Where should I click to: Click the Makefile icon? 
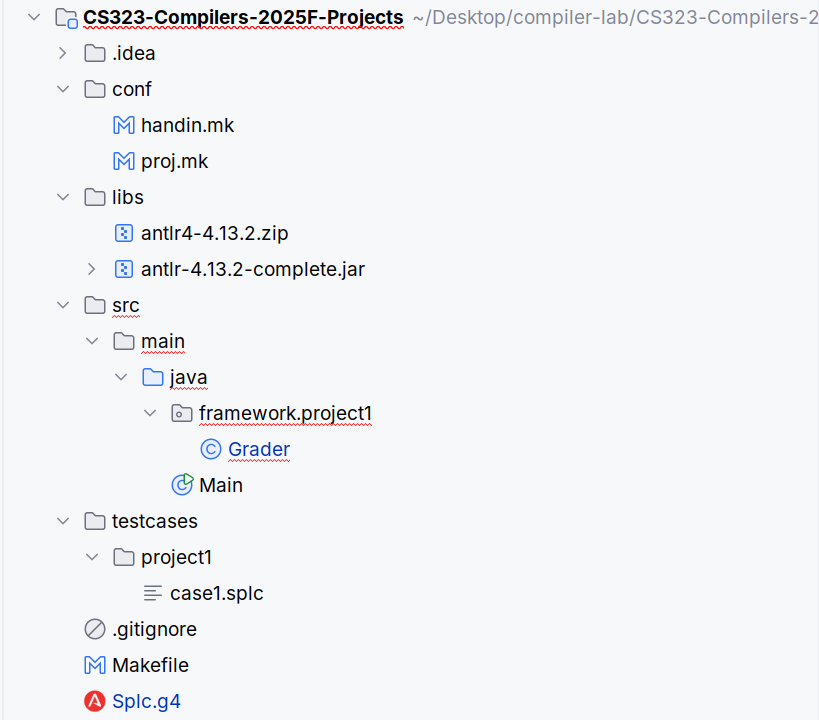(95, 665)
